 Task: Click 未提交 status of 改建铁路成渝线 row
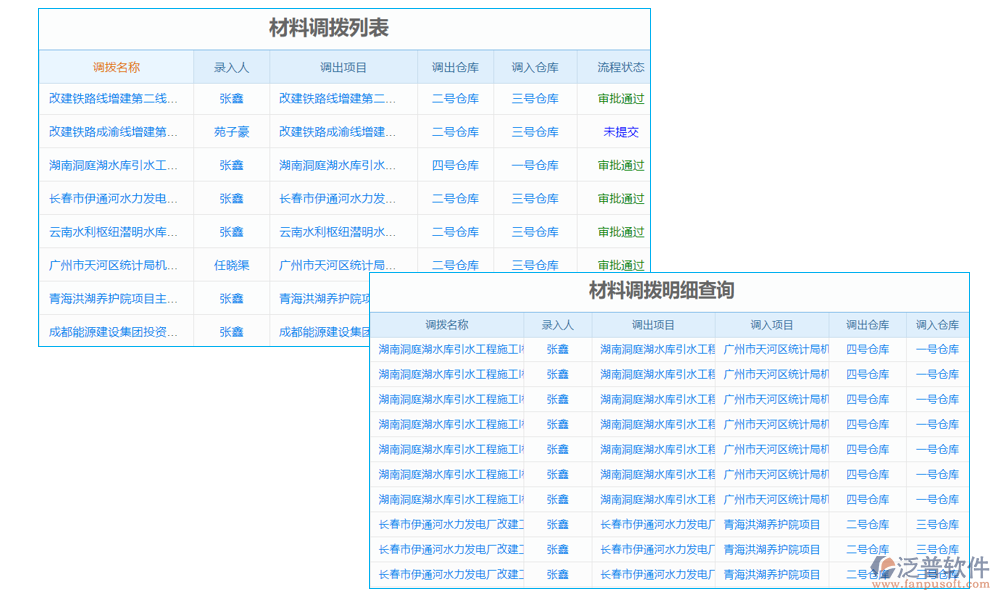[x=618, y=131]
